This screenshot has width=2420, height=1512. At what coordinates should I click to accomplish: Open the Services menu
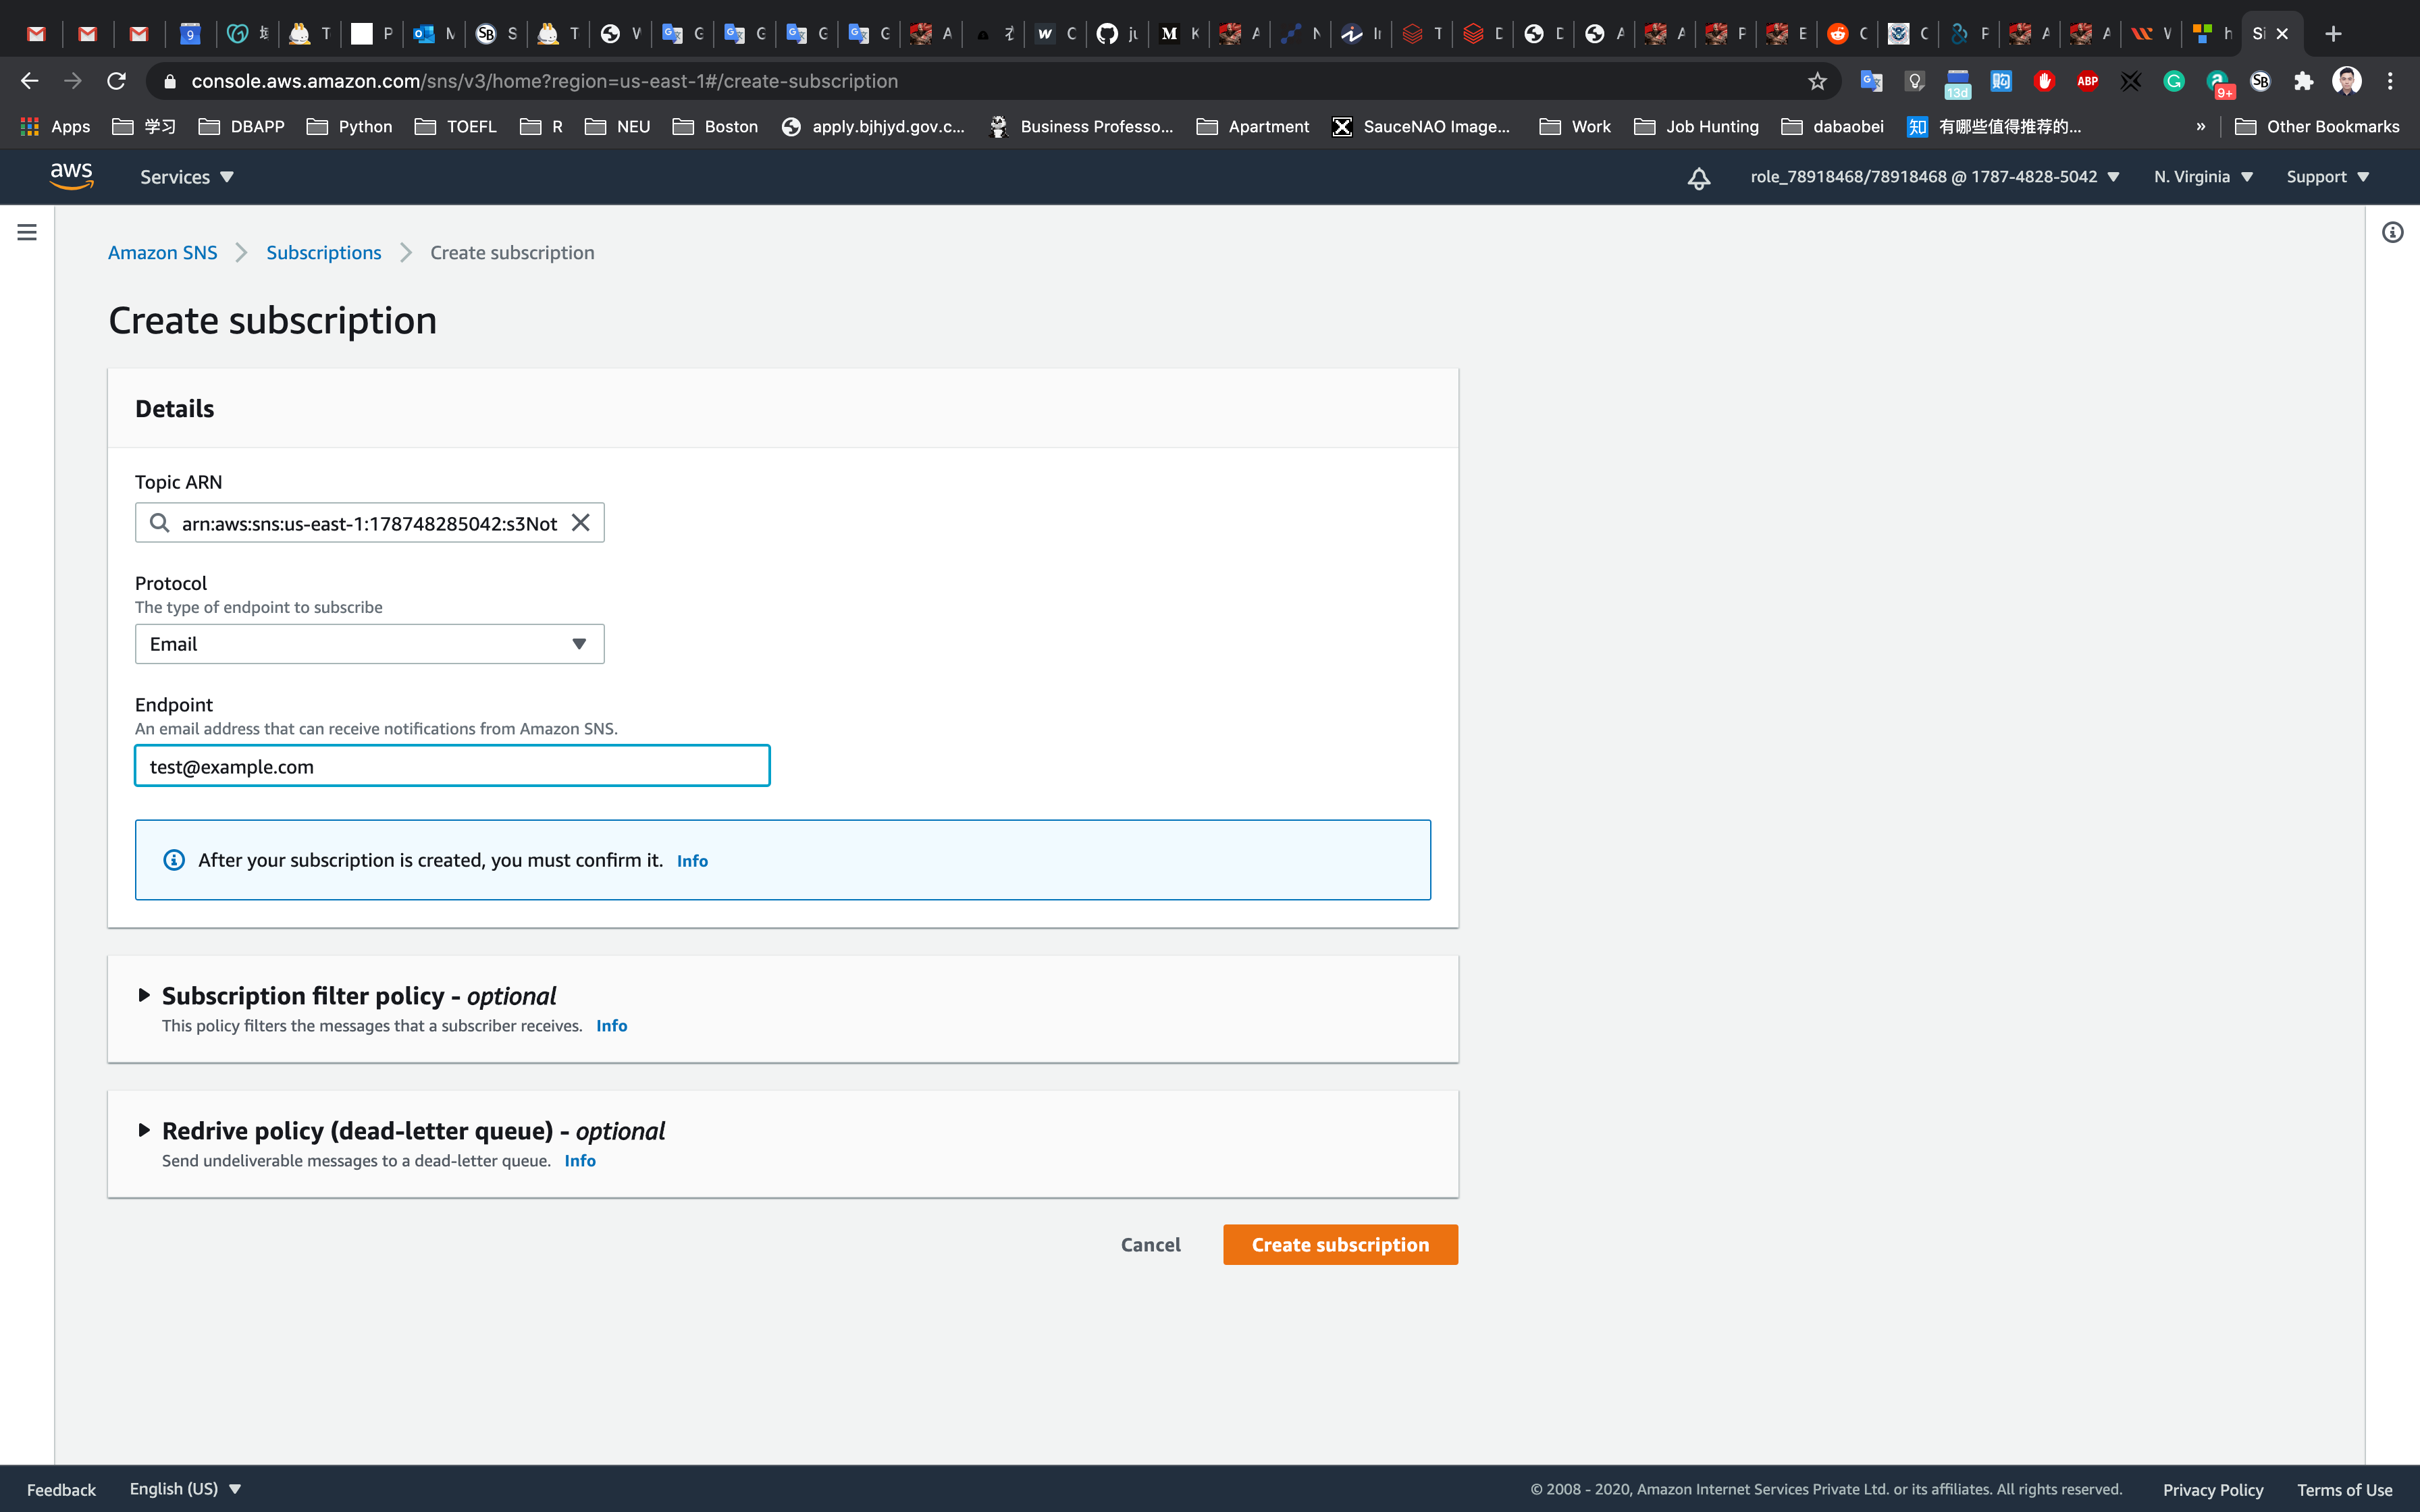tap(186, 177)
